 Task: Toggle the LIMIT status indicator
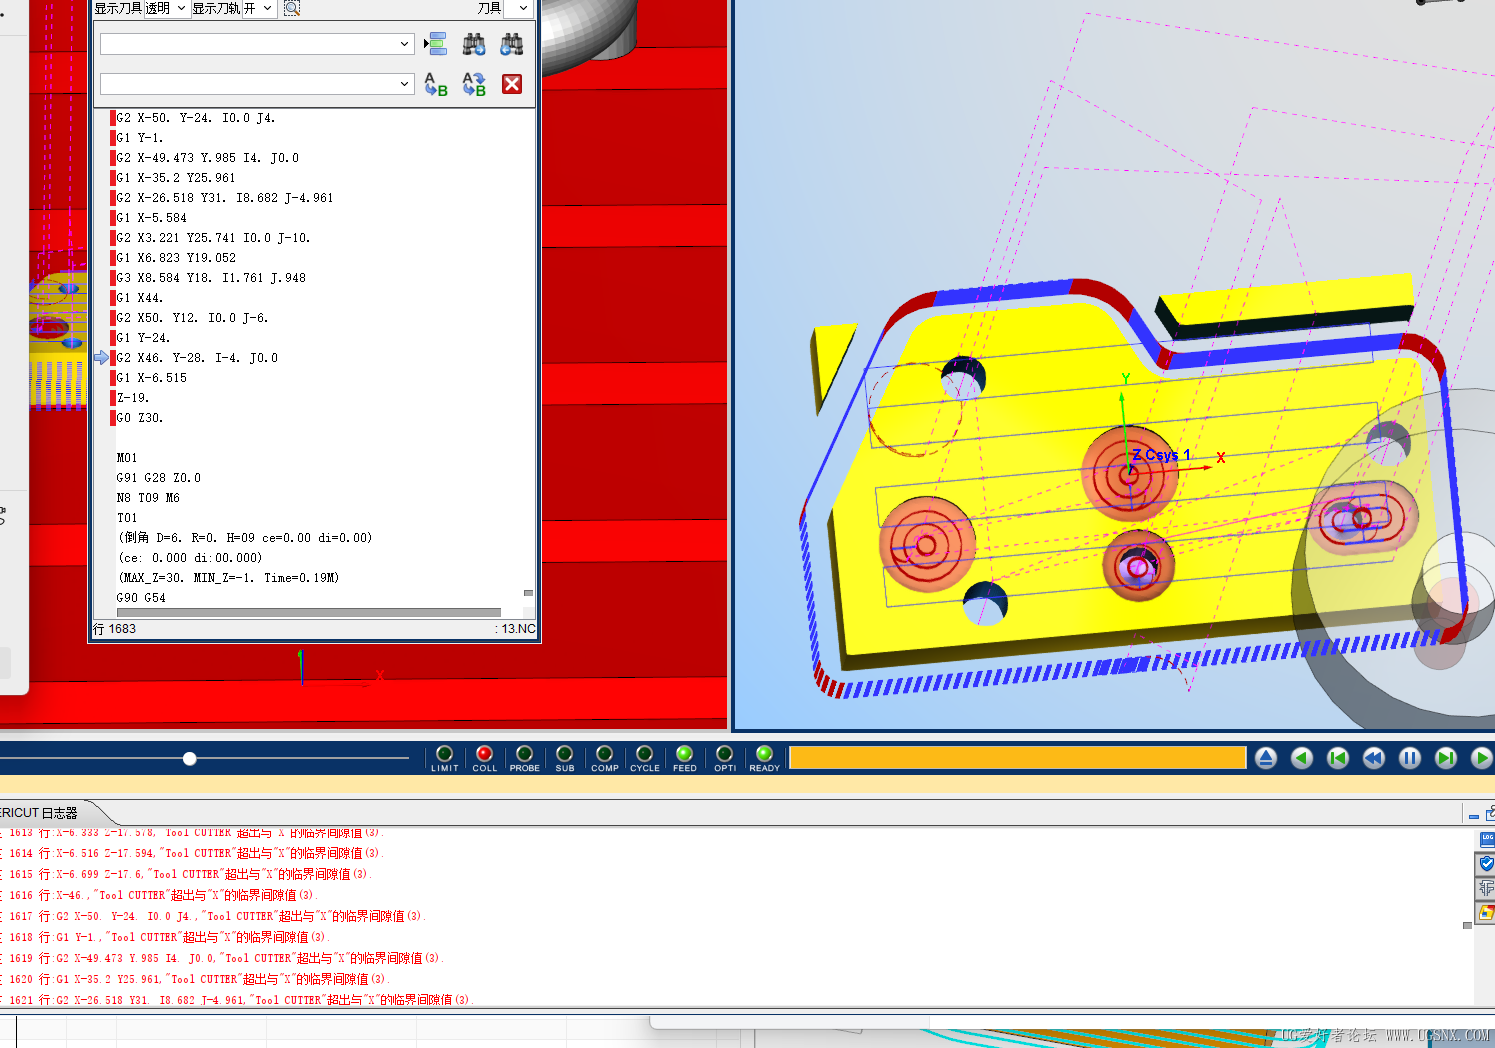click(x=444, y=753)
